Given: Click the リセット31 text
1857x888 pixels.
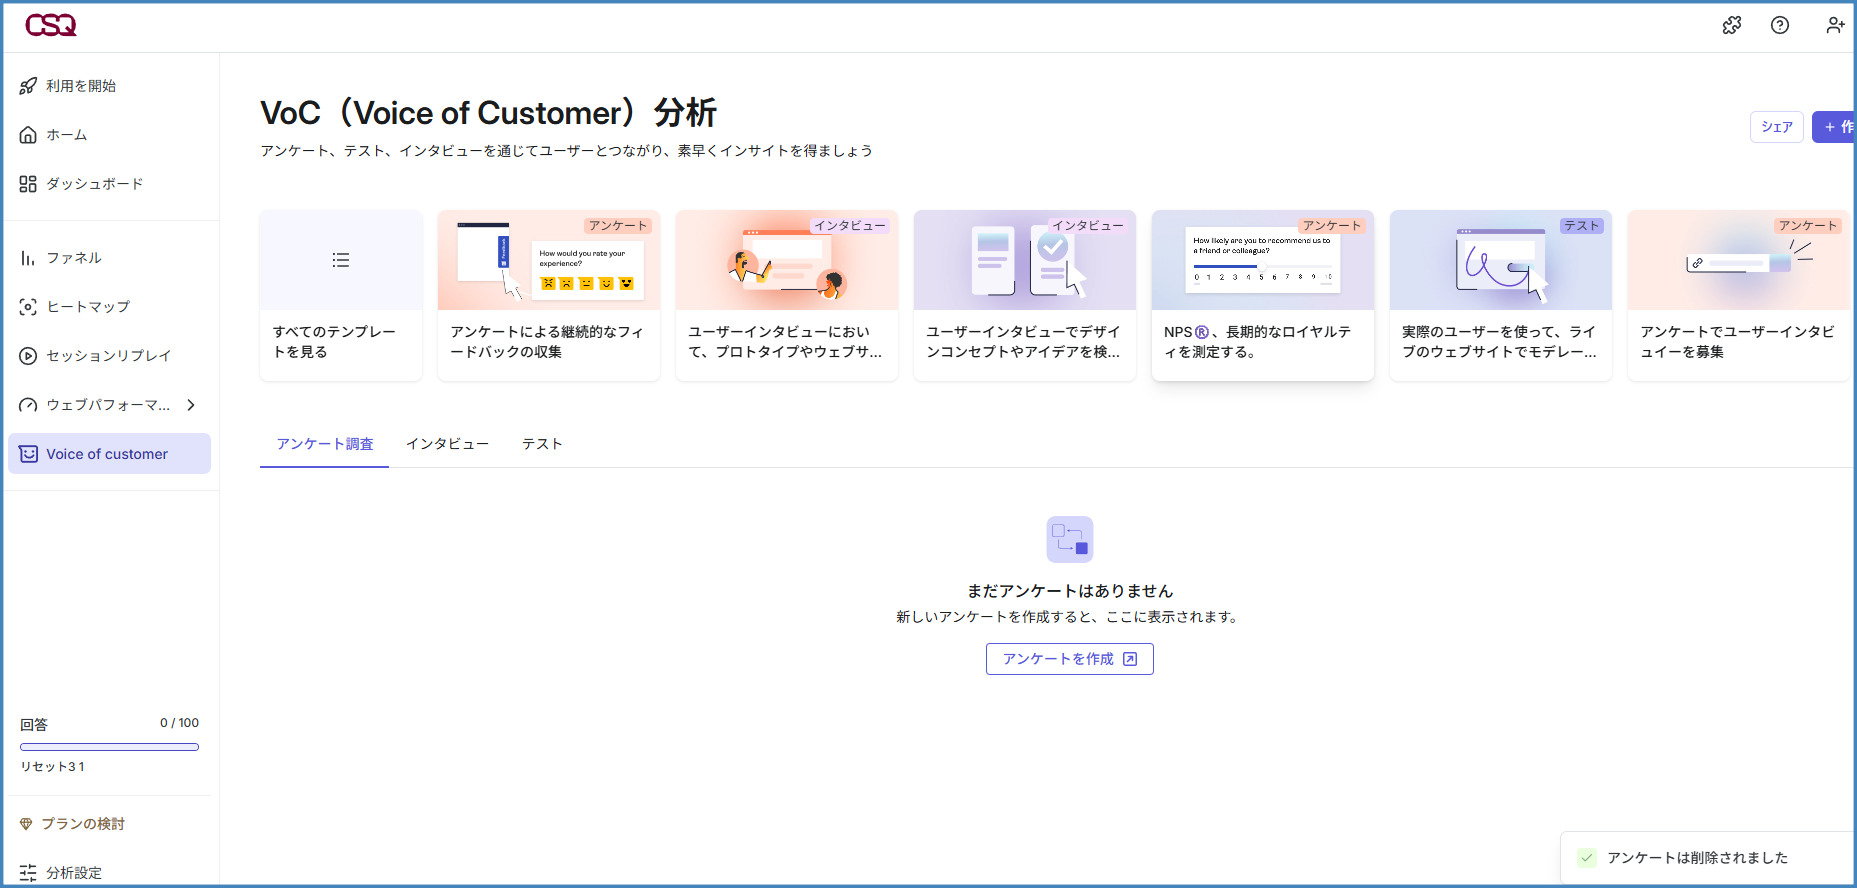Looking at the screenshot, I should coord(53,767).
